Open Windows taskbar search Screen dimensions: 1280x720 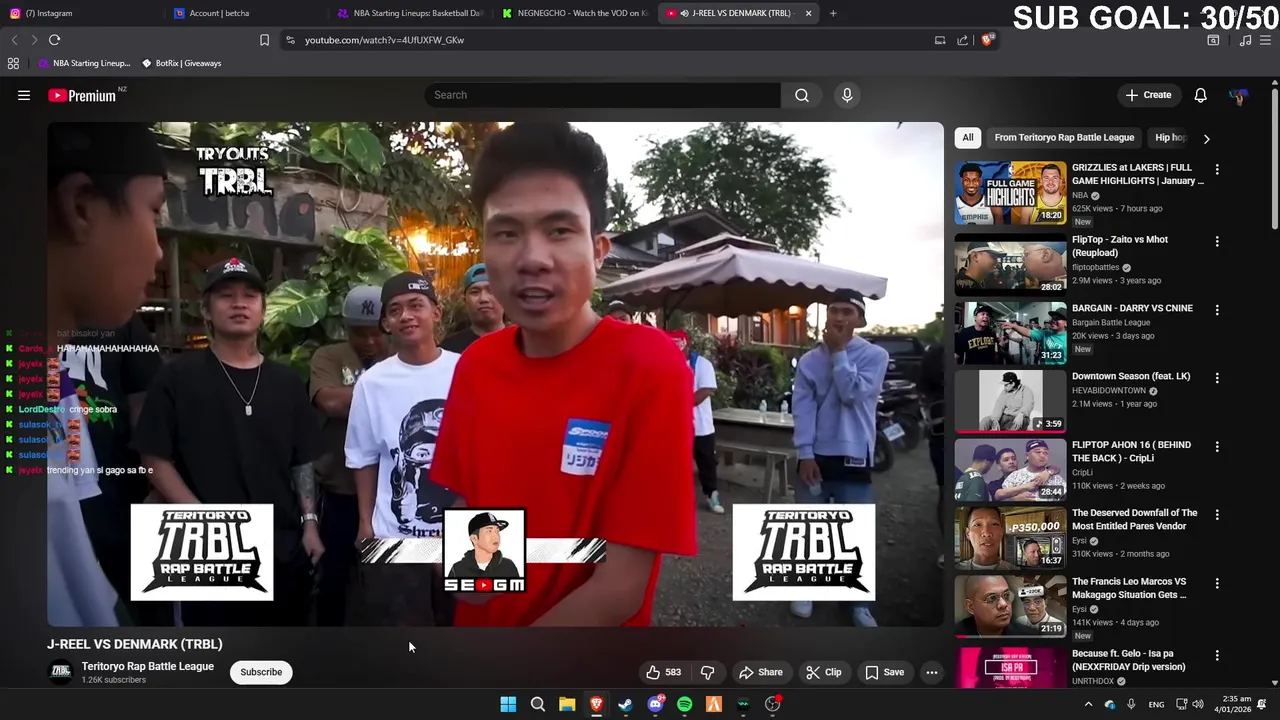(537, 704)
